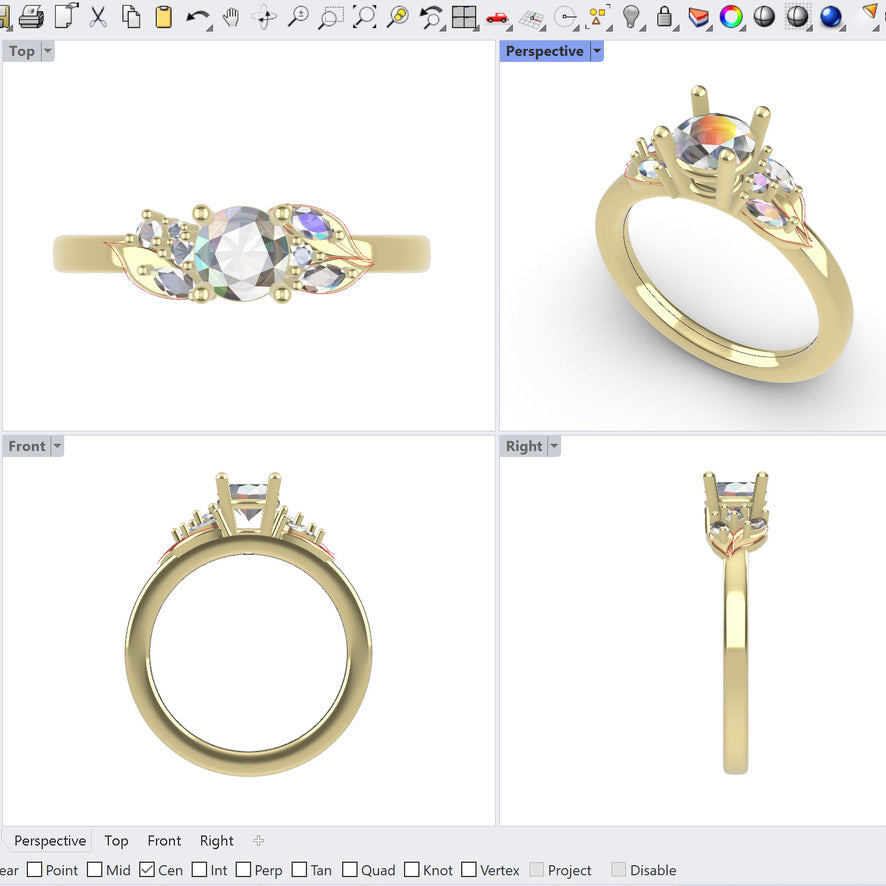Click the Zoom Window icon
The height and width of the screenshot is (886, 886).
click(x=331, y=16)
